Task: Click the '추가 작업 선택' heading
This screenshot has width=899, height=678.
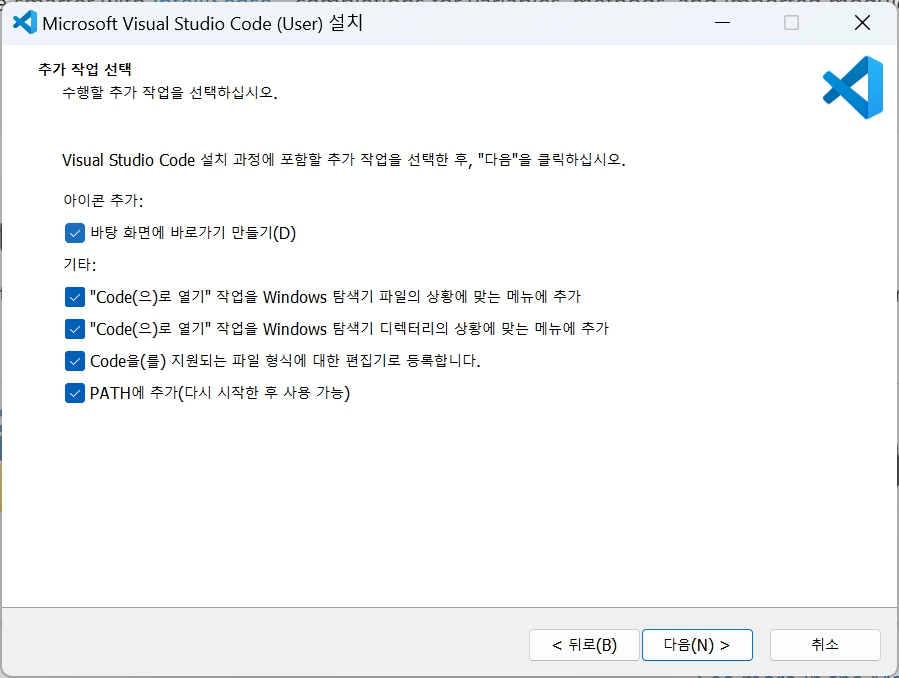Action: point(85,69)
